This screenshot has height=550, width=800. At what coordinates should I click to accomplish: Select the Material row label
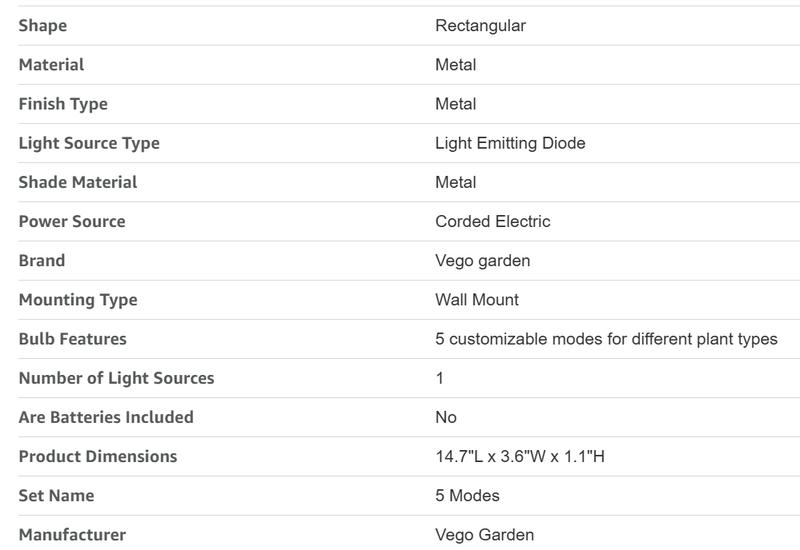pos(51,65)
